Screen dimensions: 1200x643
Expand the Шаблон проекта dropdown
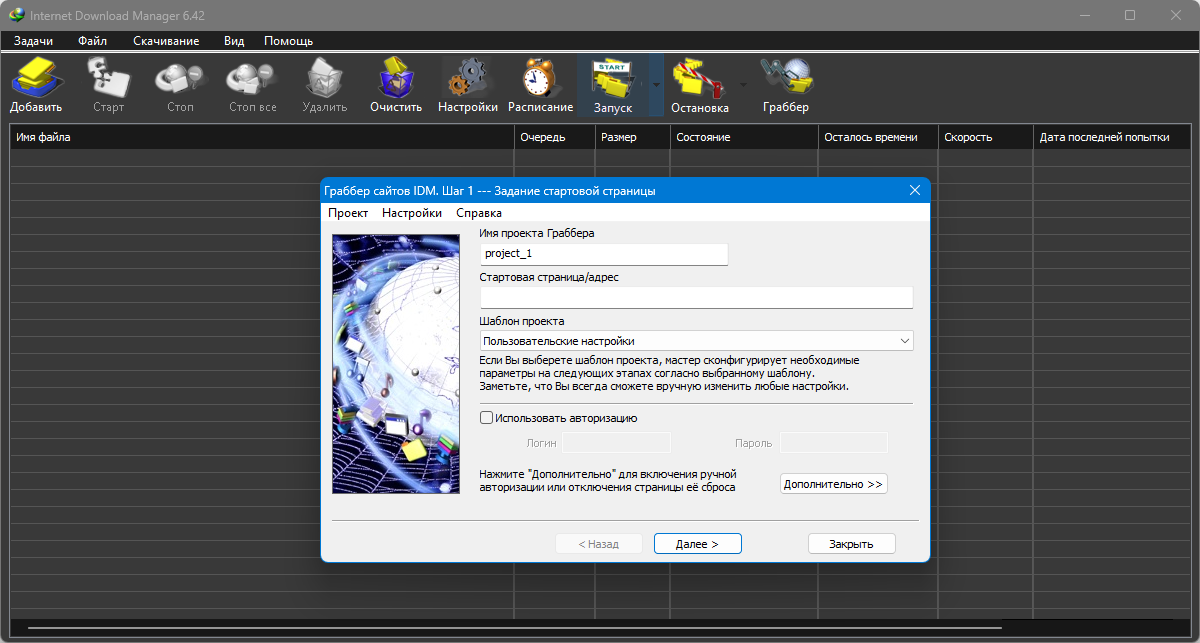[x=904, y=341]
